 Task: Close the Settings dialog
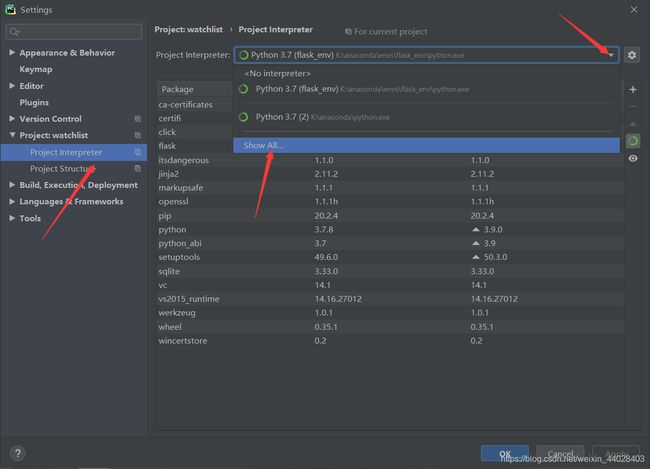coord(634,10)
